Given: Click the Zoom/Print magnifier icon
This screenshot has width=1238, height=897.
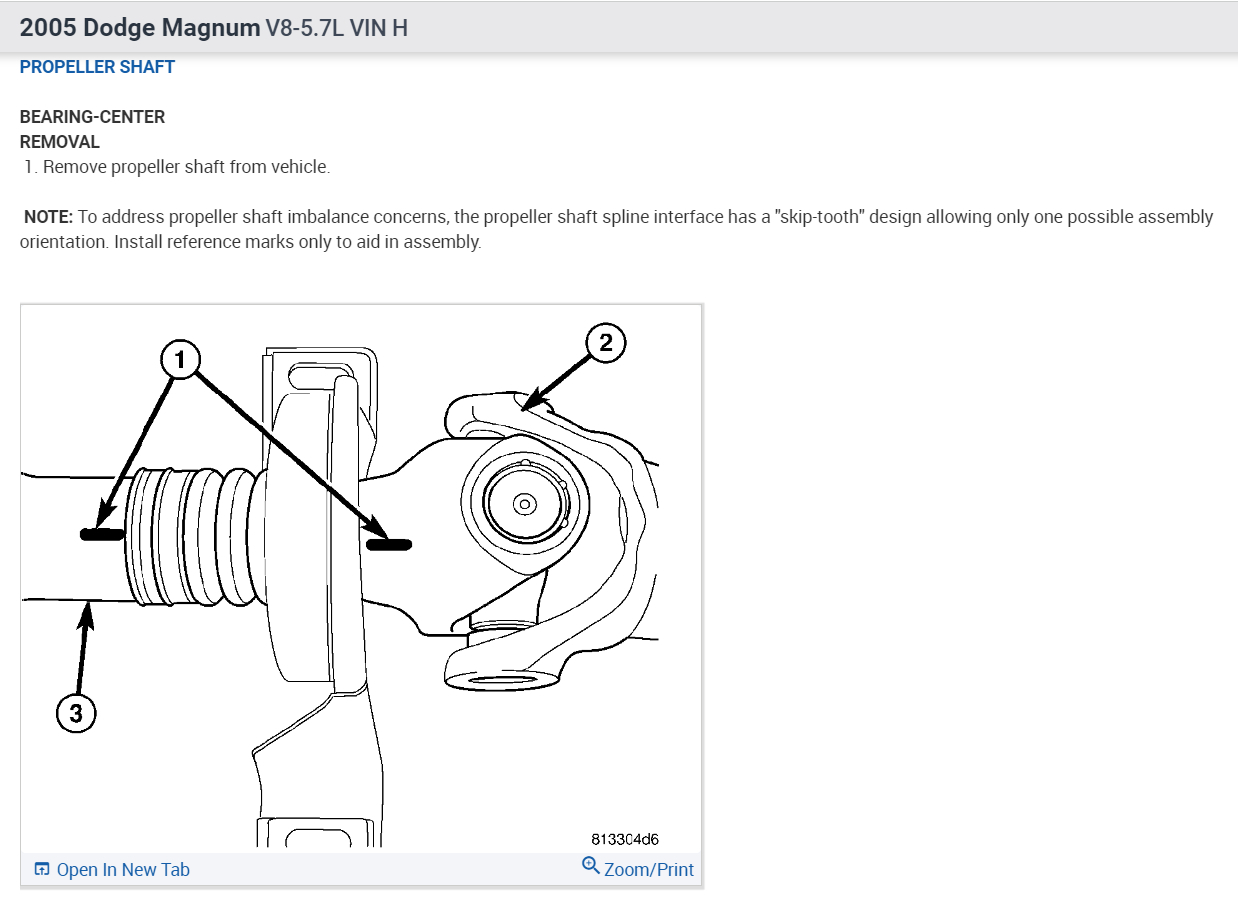Looking at the screenshot, I should [590, 866].
